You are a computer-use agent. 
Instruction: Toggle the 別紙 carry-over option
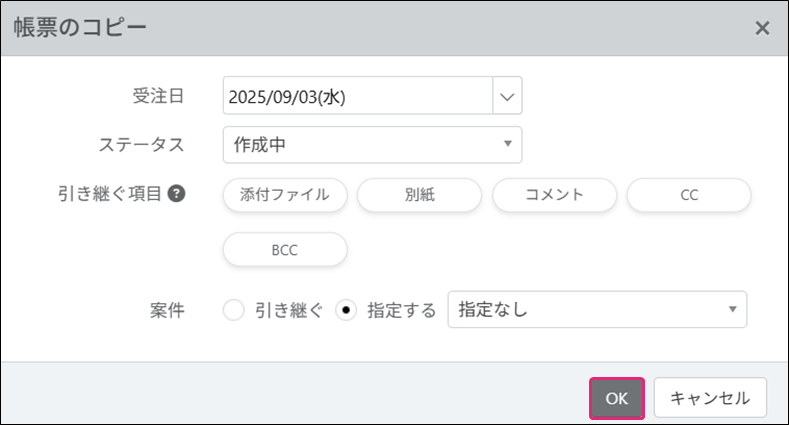pos(419,195)
